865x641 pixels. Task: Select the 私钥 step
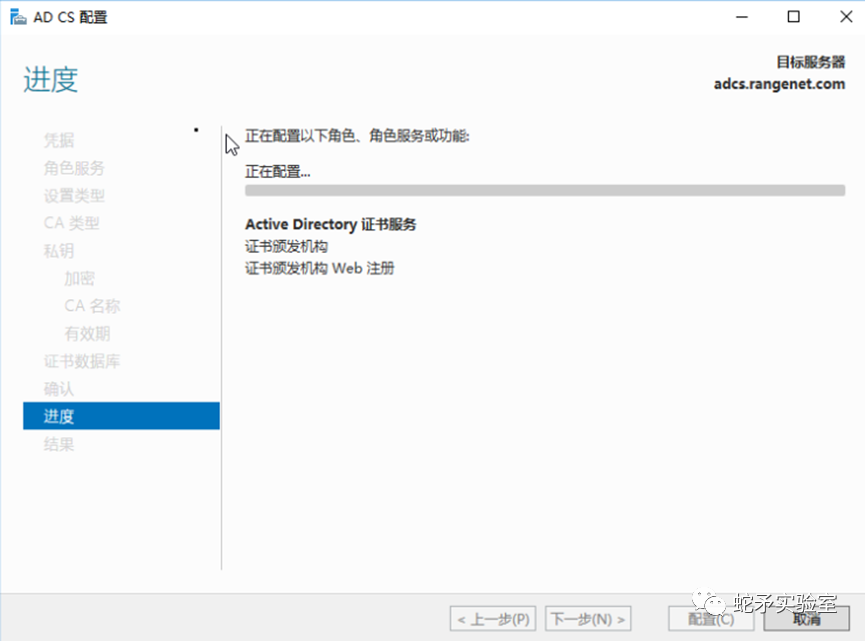pos(59,250)
